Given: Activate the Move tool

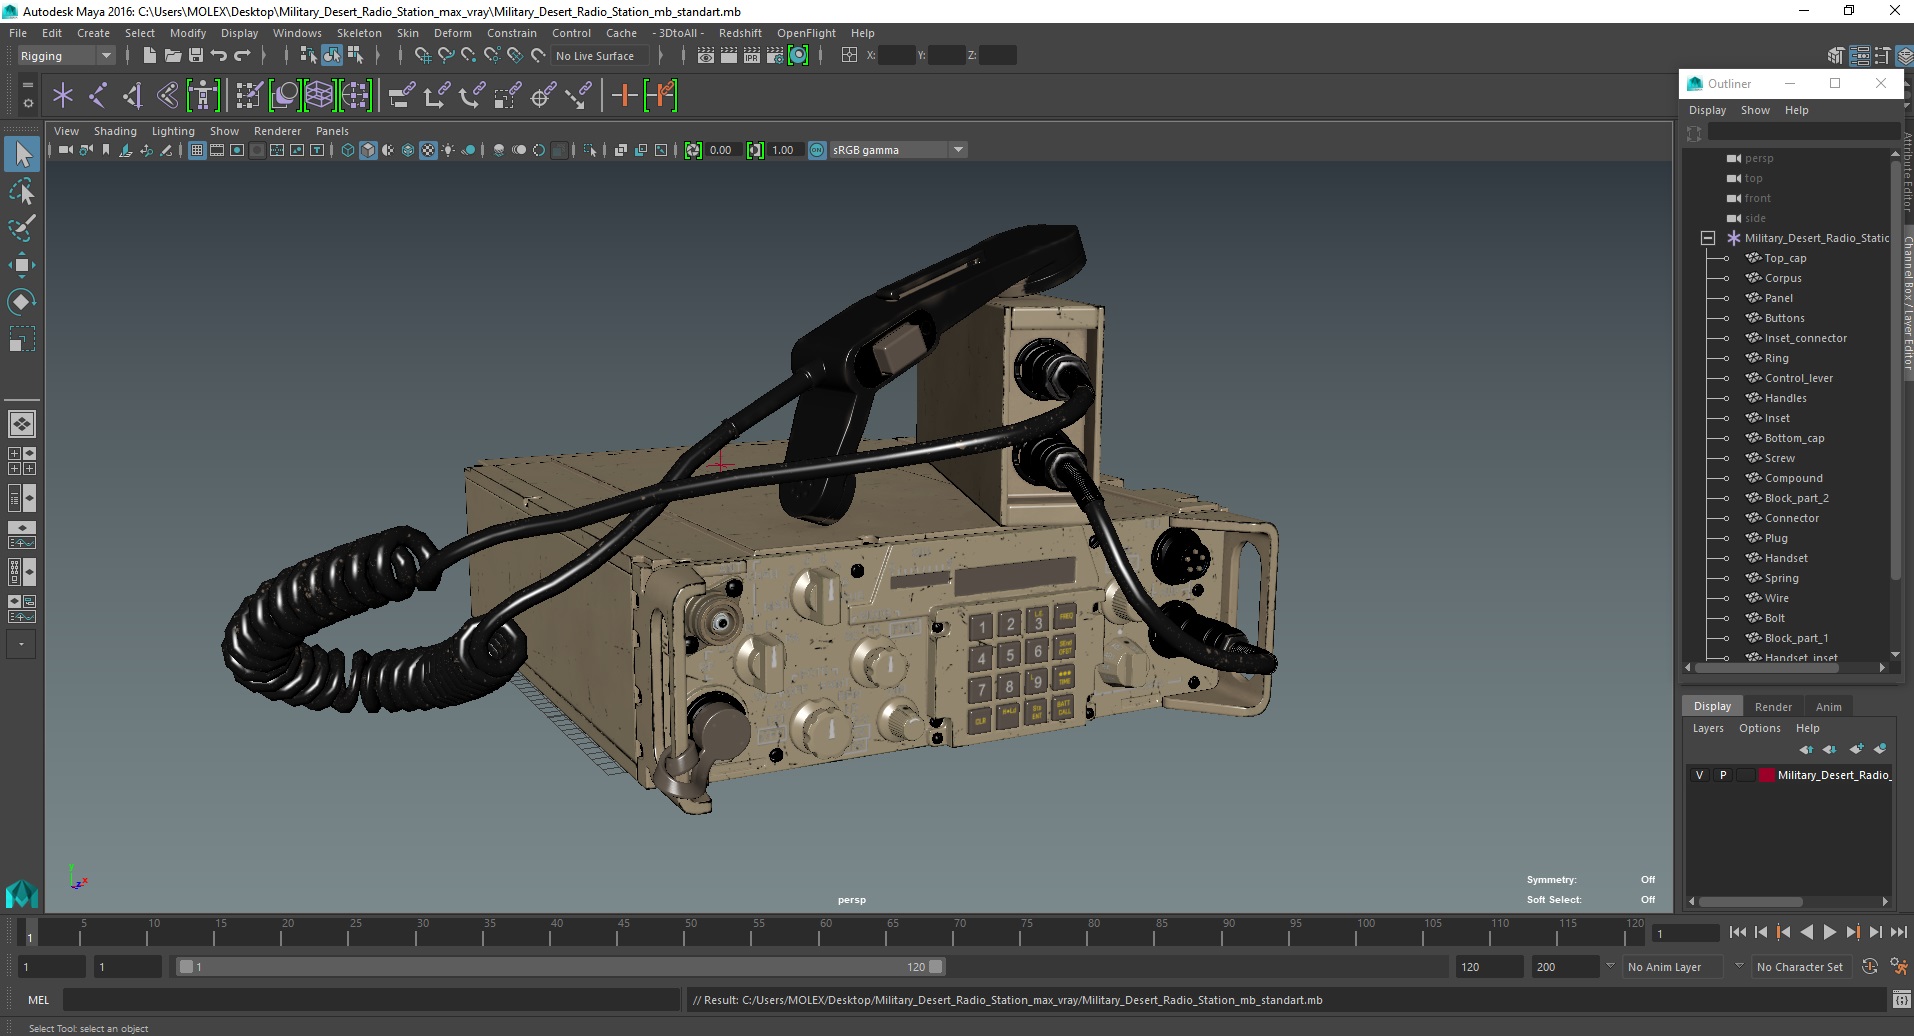Looking at the screenshot, I should tap(22, 265).
